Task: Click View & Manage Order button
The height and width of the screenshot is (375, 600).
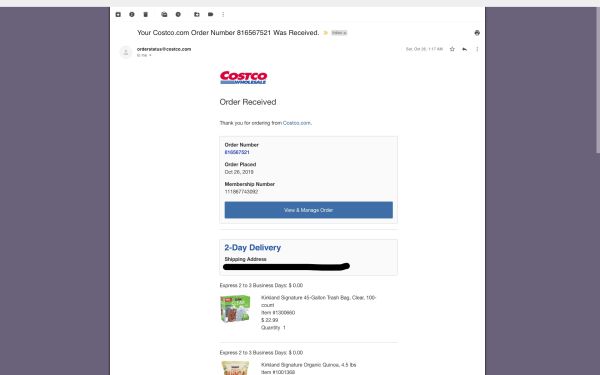Action: click(308, 210)
